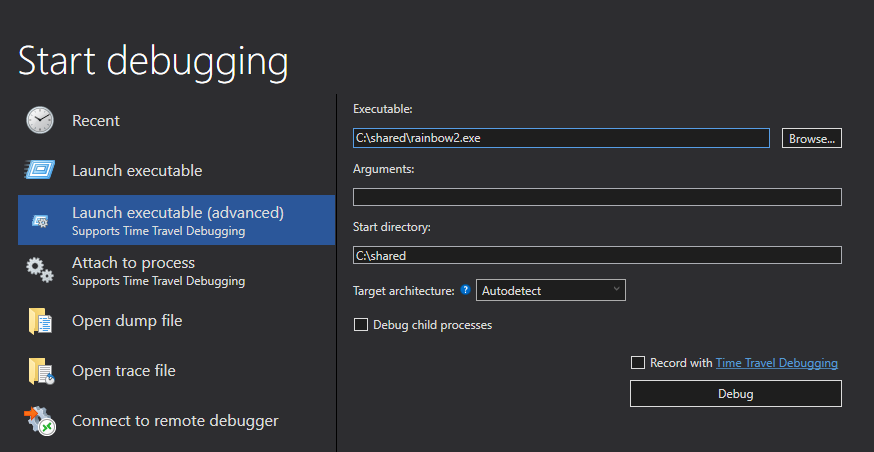
Task: Choose Open trace file
Action: point(176,371)
